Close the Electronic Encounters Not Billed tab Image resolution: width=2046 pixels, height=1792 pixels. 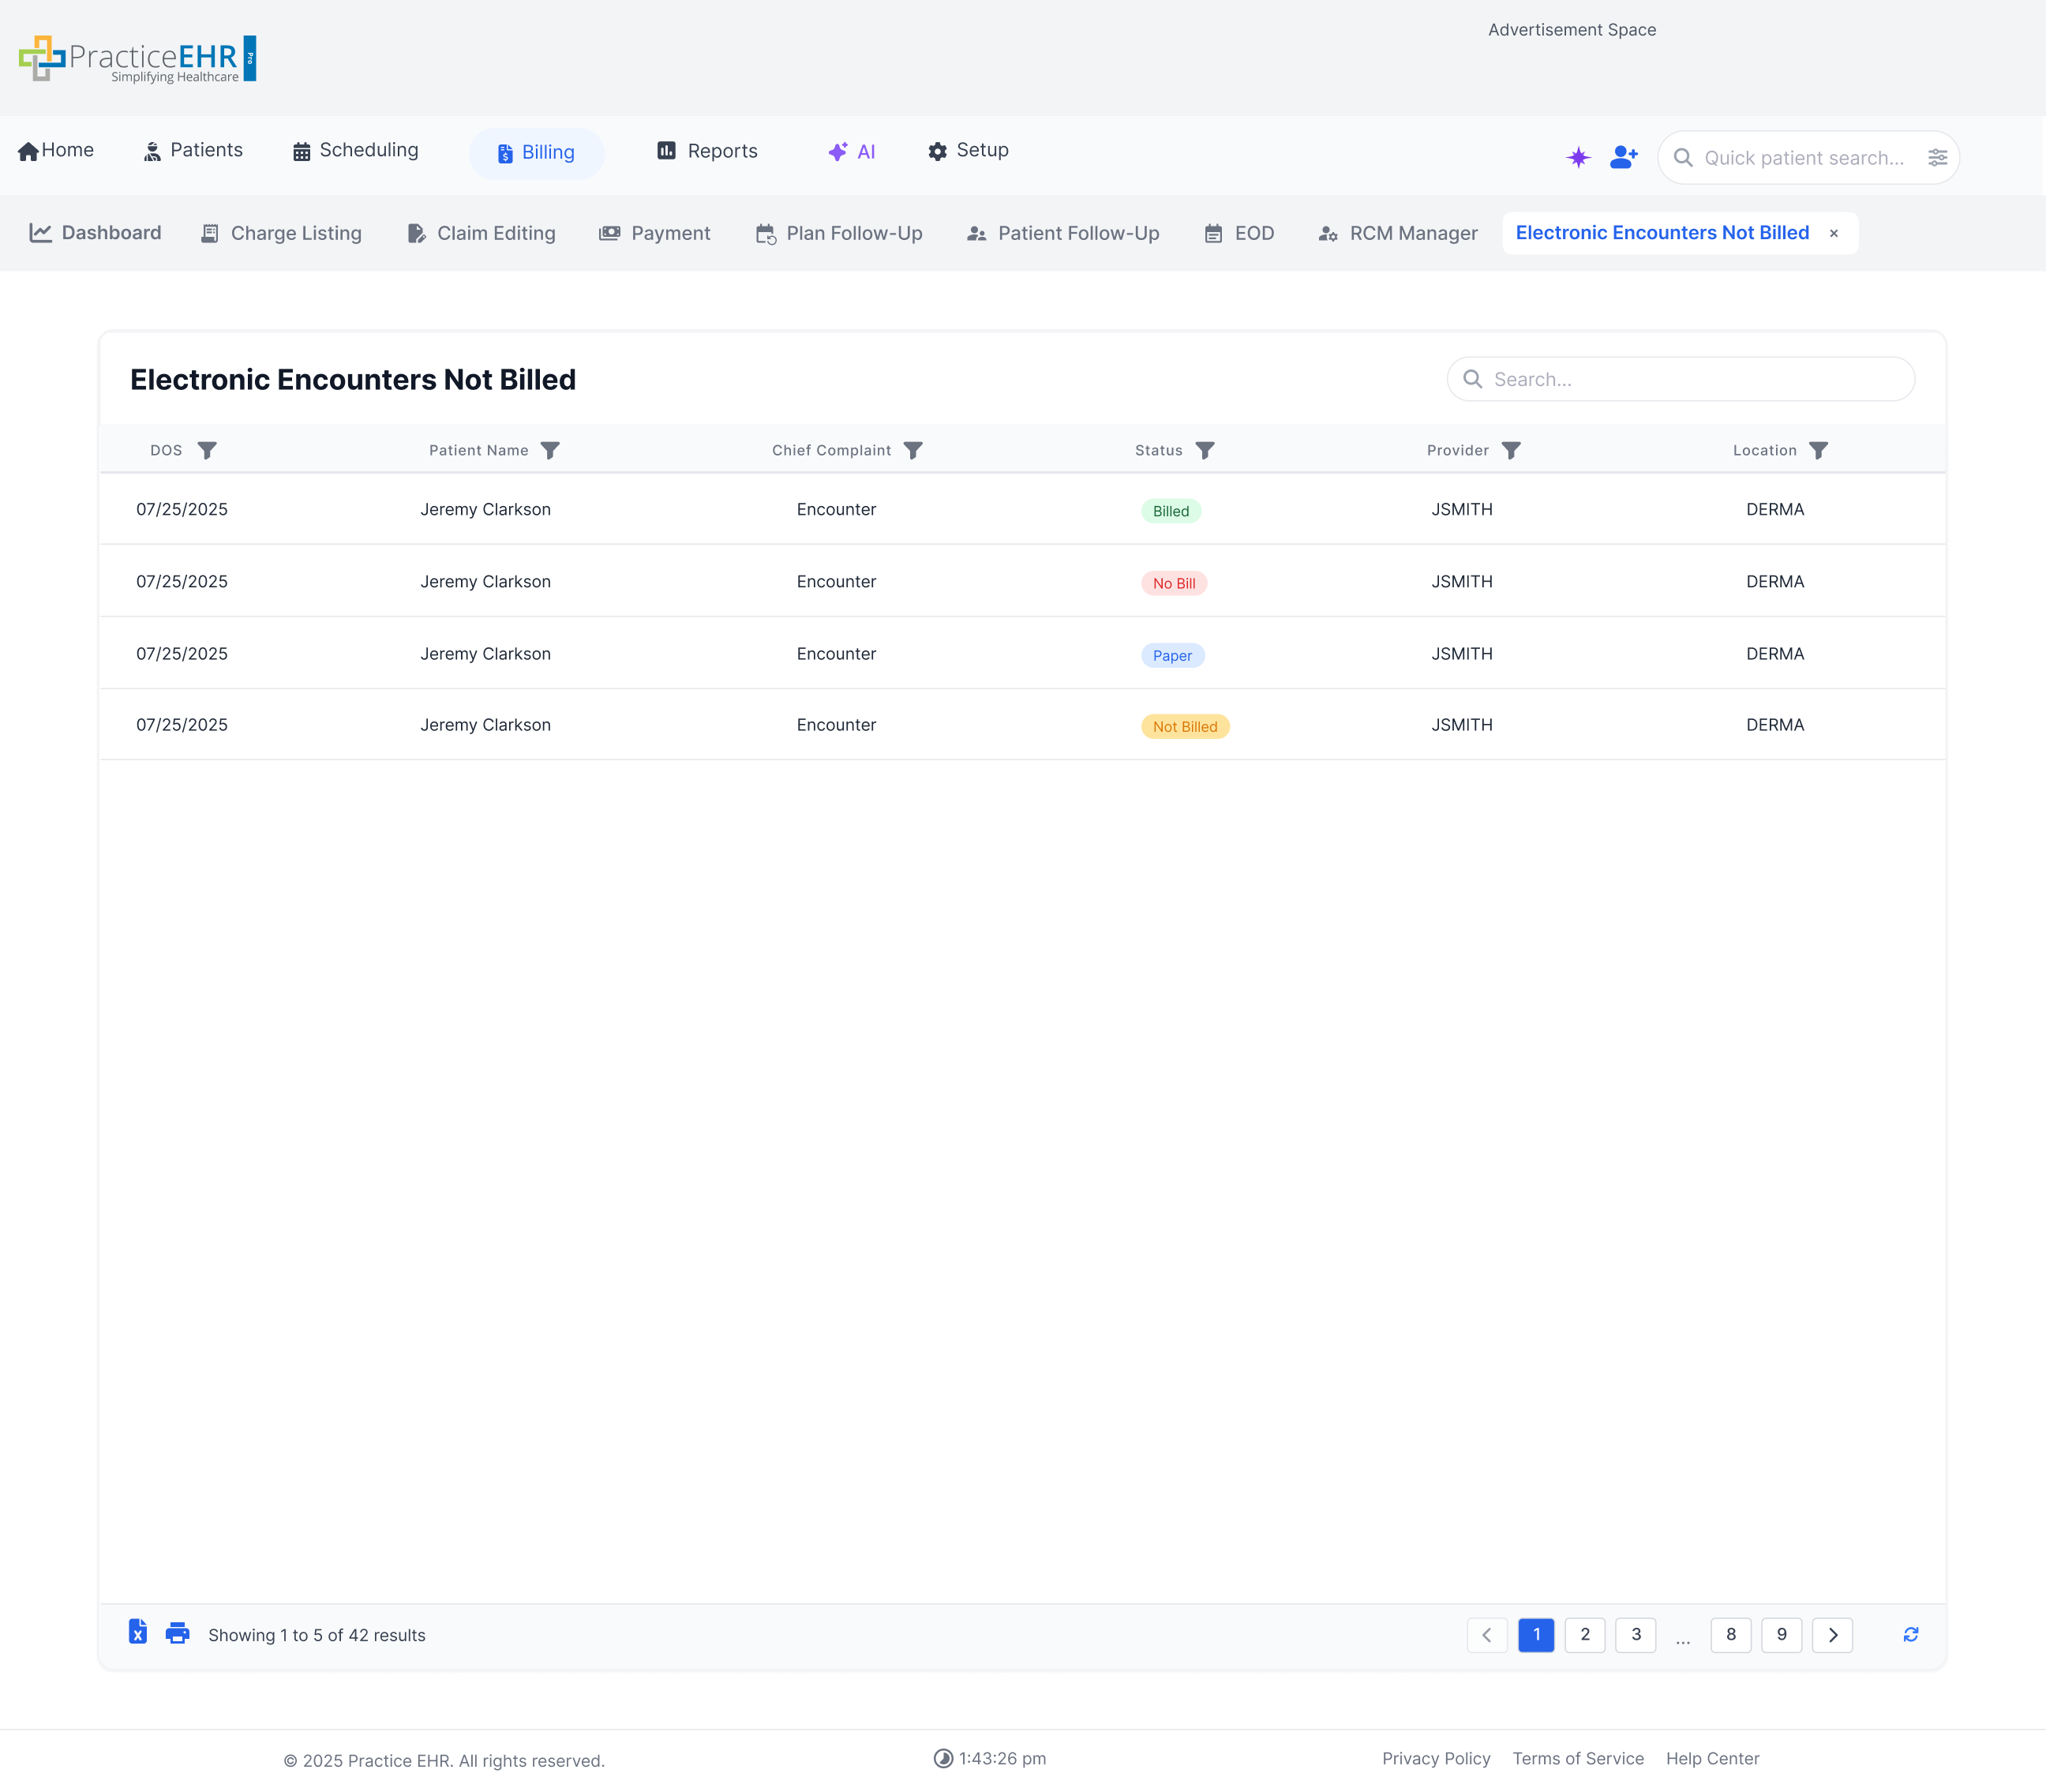[1833, 233]
